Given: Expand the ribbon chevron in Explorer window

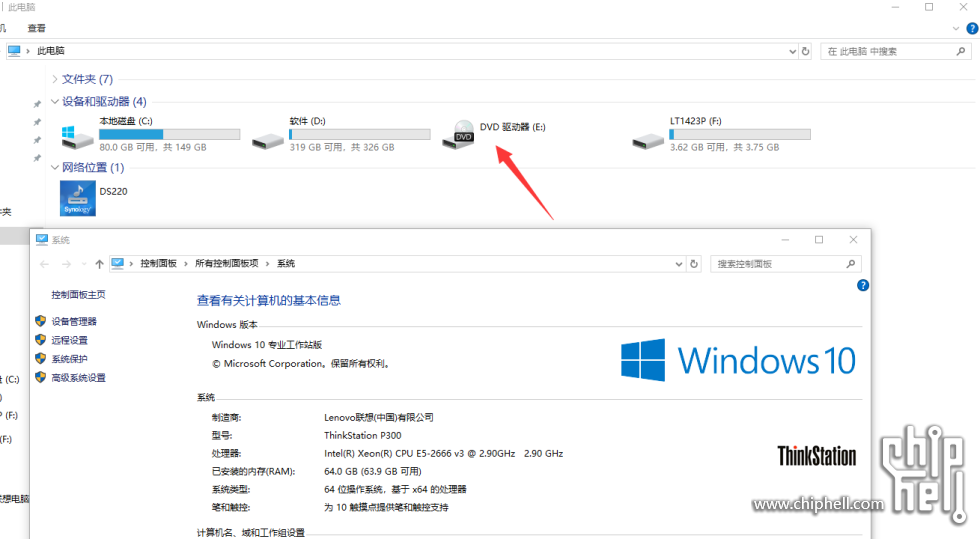Looking at the screenshot, I should tap(956, 28).
